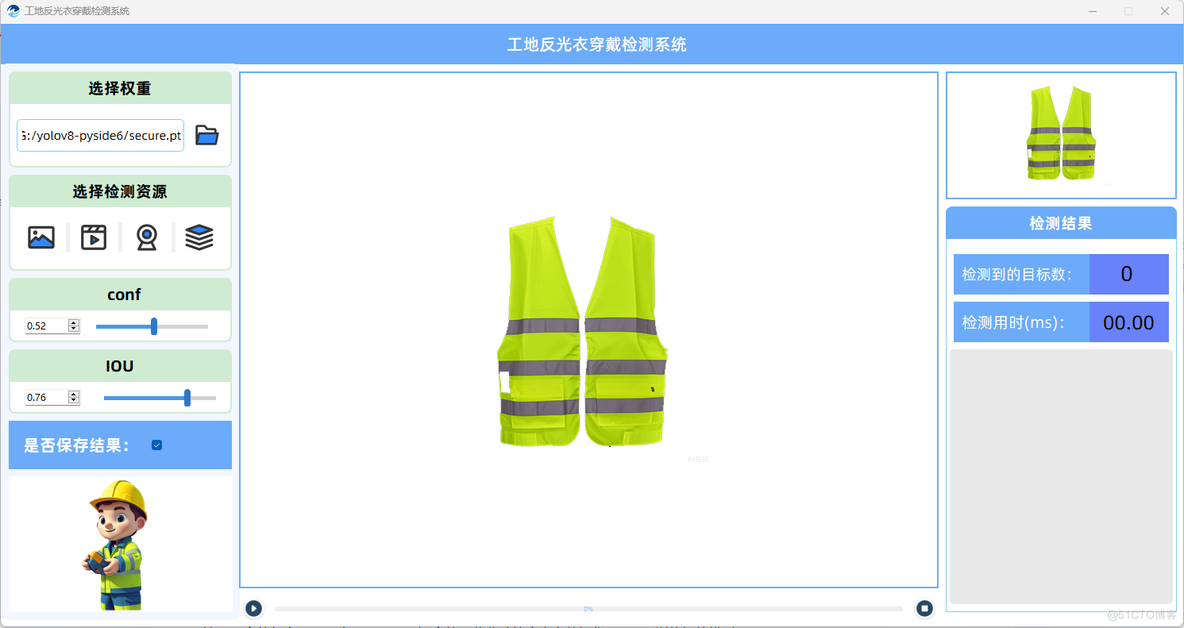
Task: Click the conf value spin box
Action: tap(52, 325)
